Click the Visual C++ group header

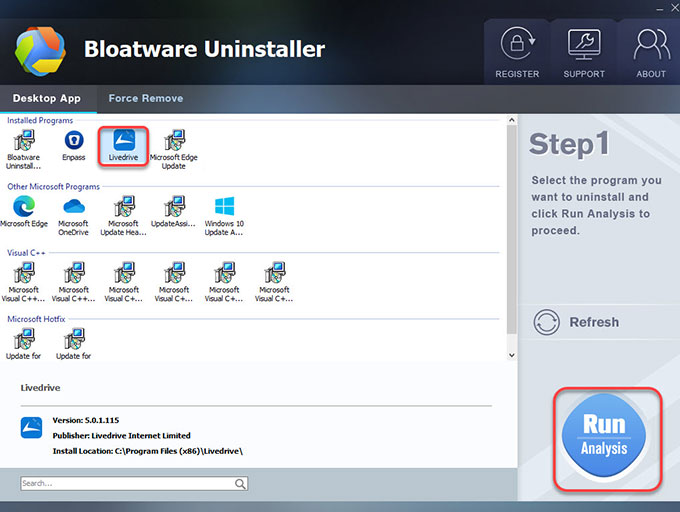tap(26, 253)
